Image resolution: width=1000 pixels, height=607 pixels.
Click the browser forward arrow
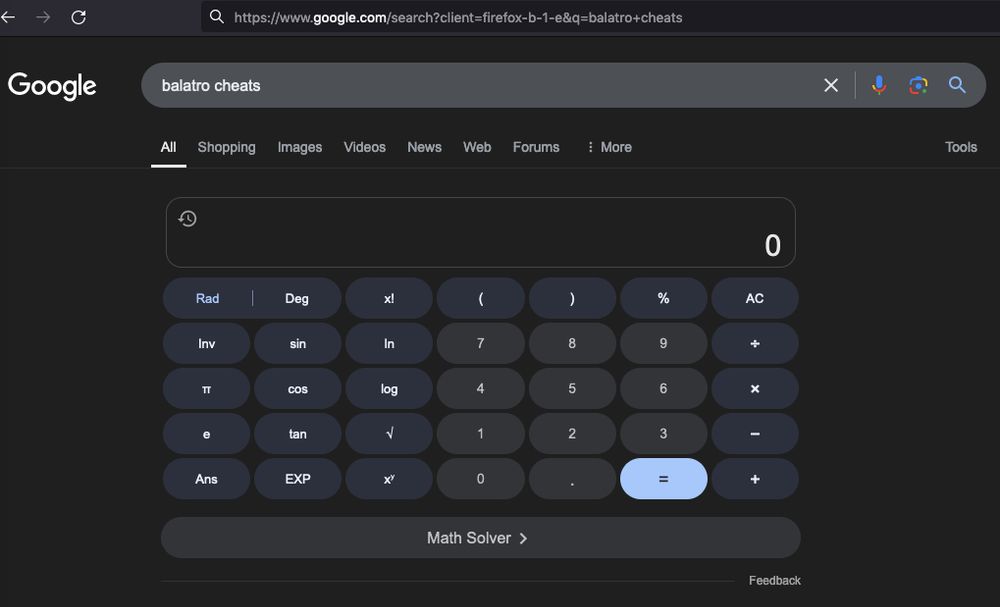tap(43, 17)
